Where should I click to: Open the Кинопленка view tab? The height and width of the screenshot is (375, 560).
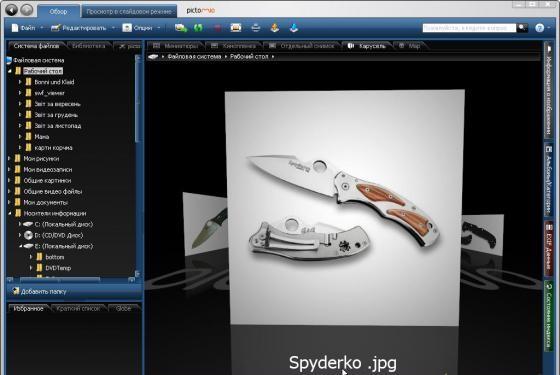pyautogui.click(x=234, y=46)
